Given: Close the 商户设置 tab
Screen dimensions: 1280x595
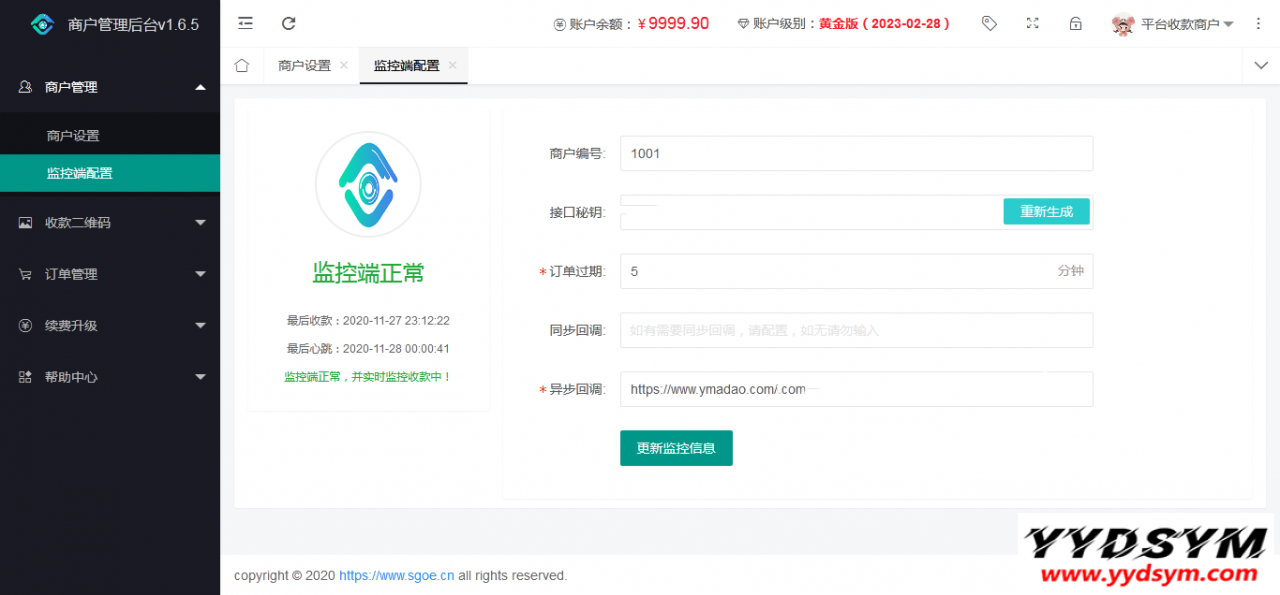Looking at the screenshot, I should pos(343,65).
